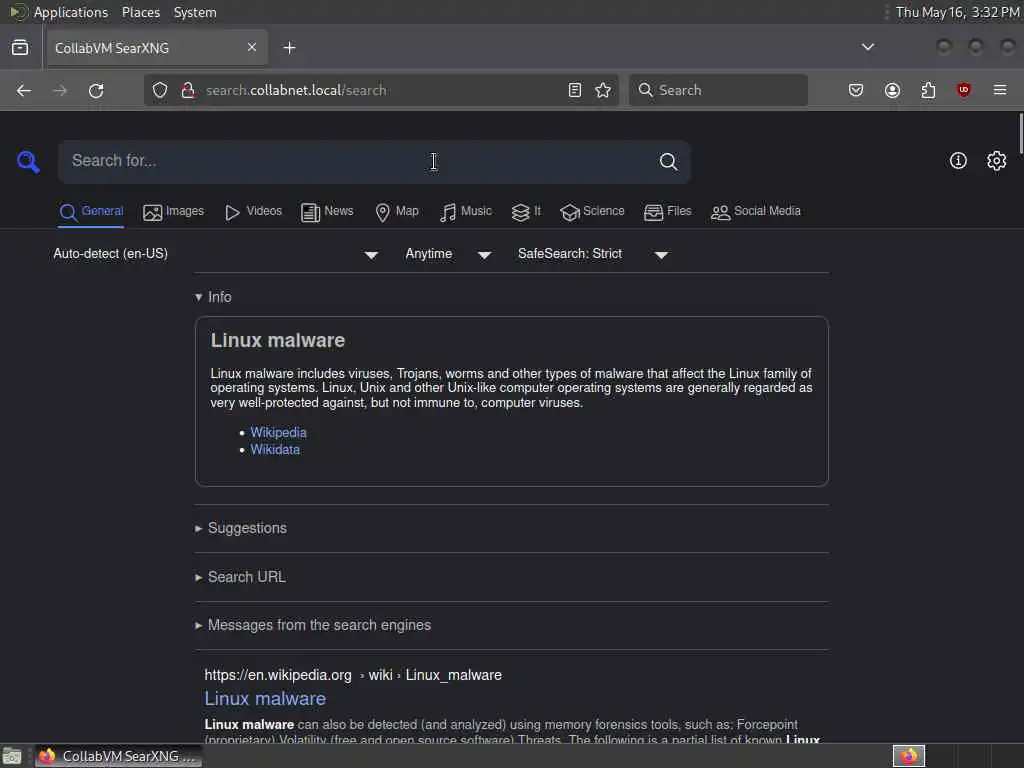Viewport: 1024px width, 768px height.
Task: Open the Linux malware result title
Action: [x=265, y=699]
